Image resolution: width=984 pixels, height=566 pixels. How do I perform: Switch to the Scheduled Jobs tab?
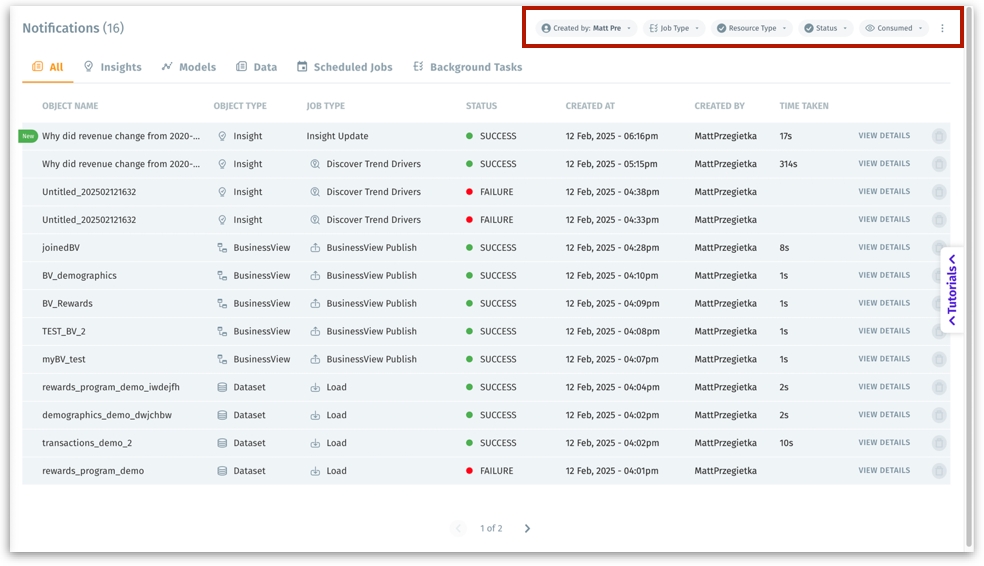(x=347, y=67)
